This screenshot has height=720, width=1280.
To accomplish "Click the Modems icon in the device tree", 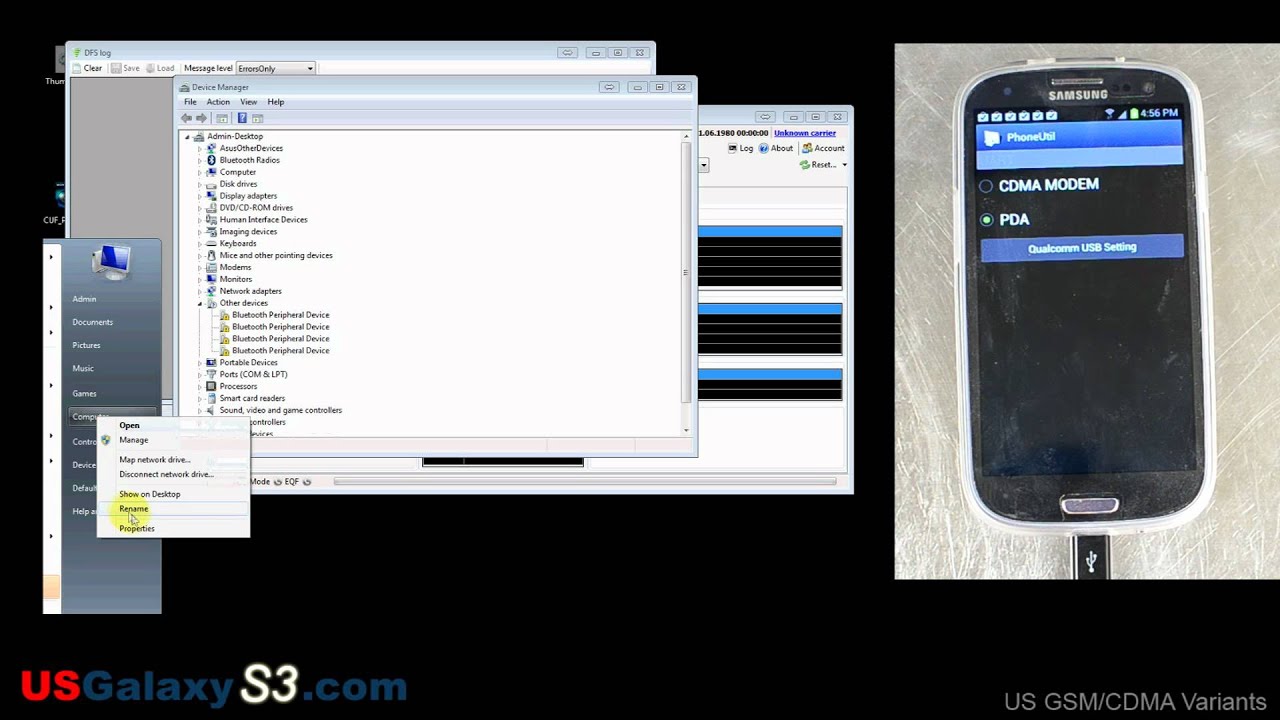I will pyautogui.click(x=211, y=267).
